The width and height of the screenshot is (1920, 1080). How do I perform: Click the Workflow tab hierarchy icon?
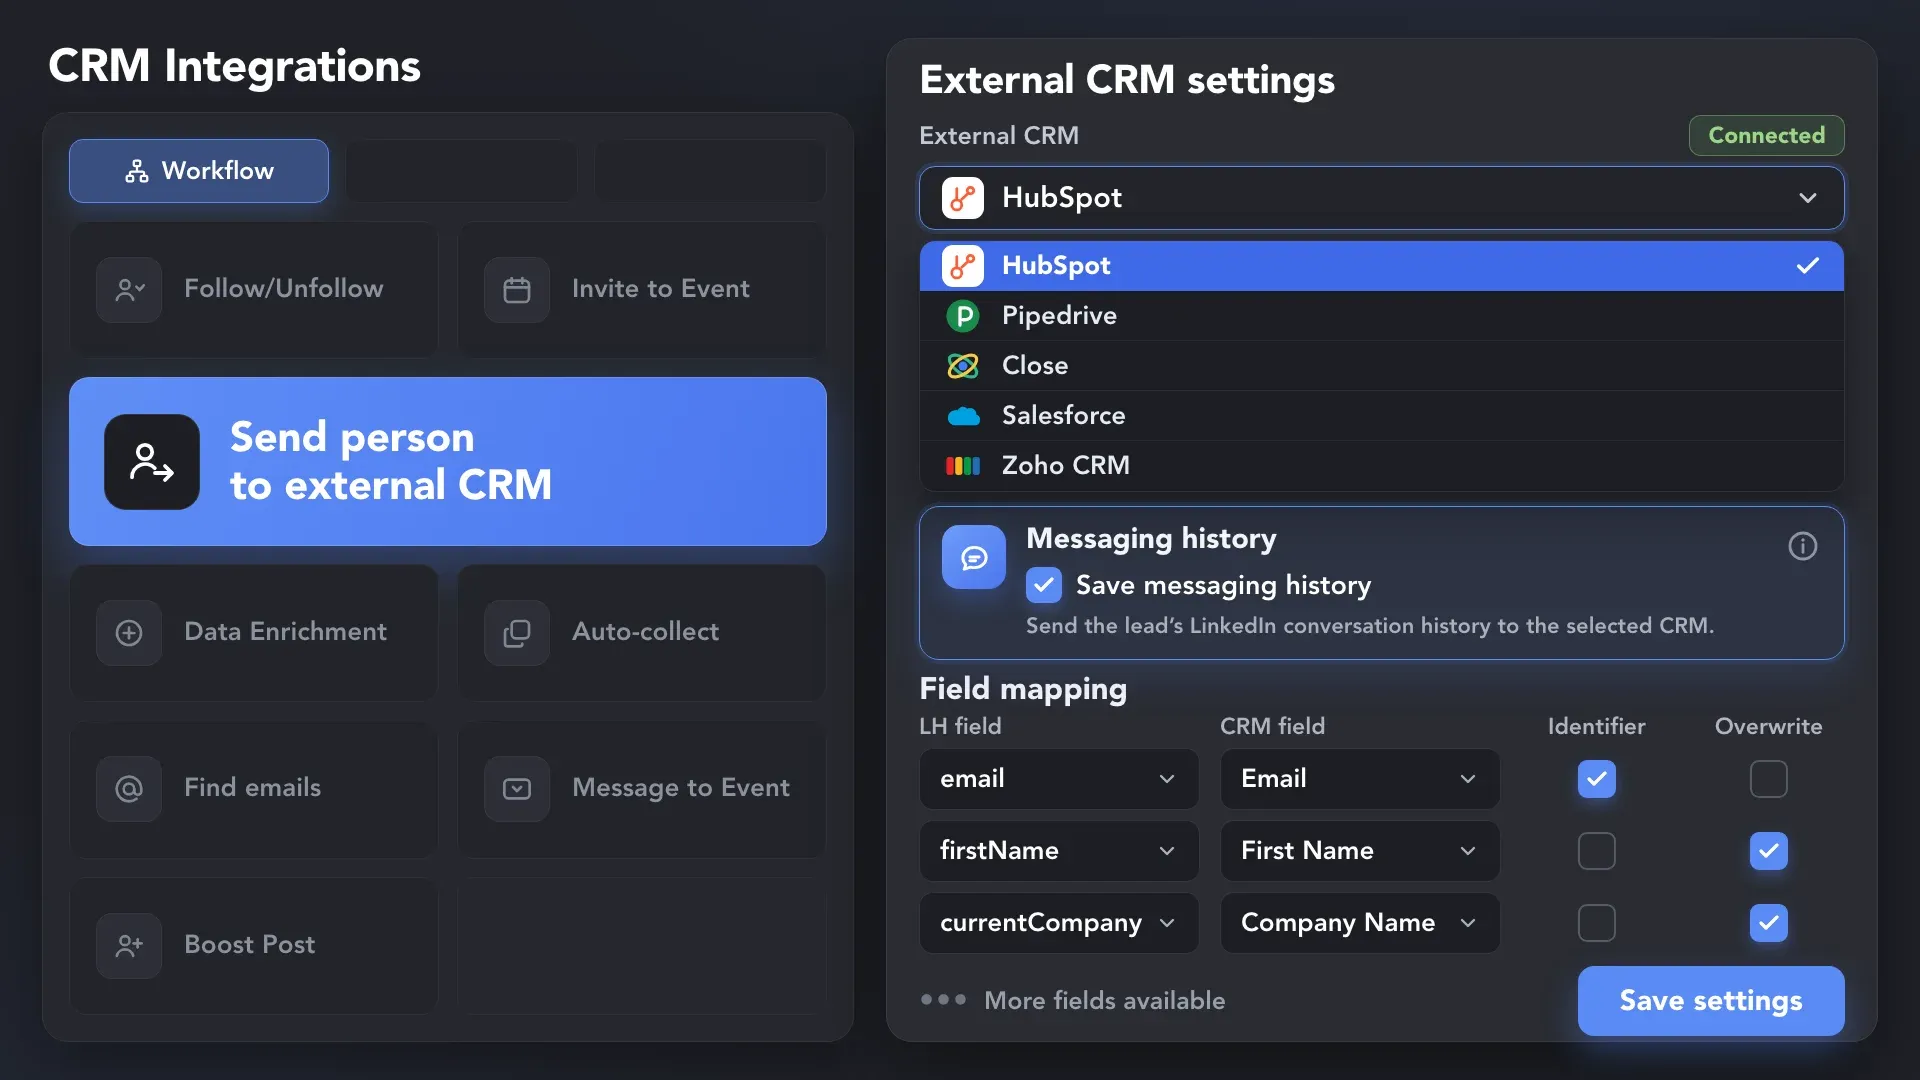click(x=137, y=171)
